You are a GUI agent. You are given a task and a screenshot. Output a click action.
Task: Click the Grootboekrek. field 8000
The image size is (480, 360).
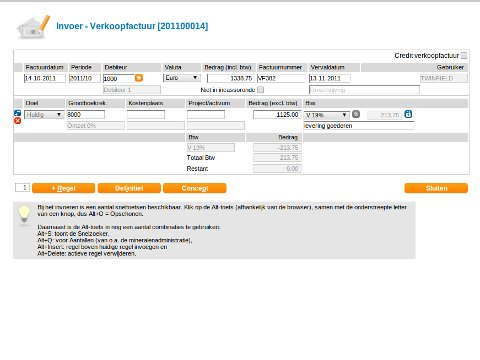pyautogui.click(x=86, y=115)
